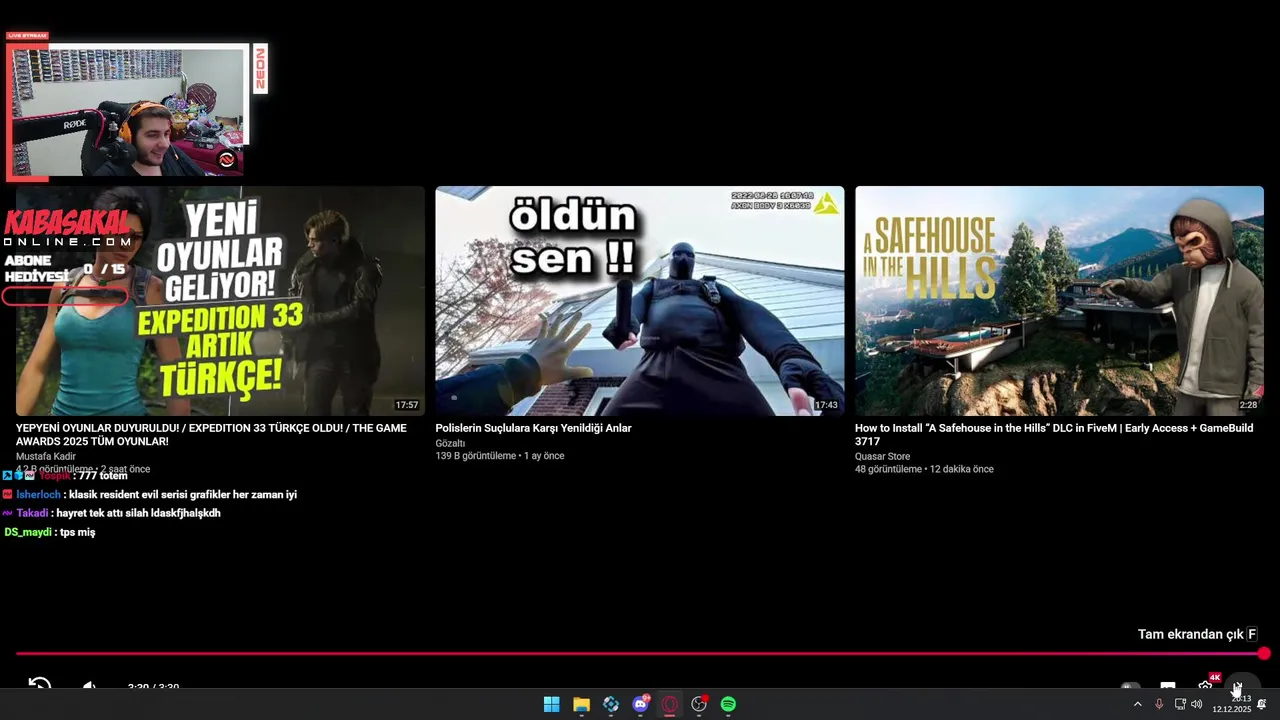Open Mustafa Kadir channel name
This screenshot has height=720, width=1280.
pyautogui.click(x=46, y=456)
